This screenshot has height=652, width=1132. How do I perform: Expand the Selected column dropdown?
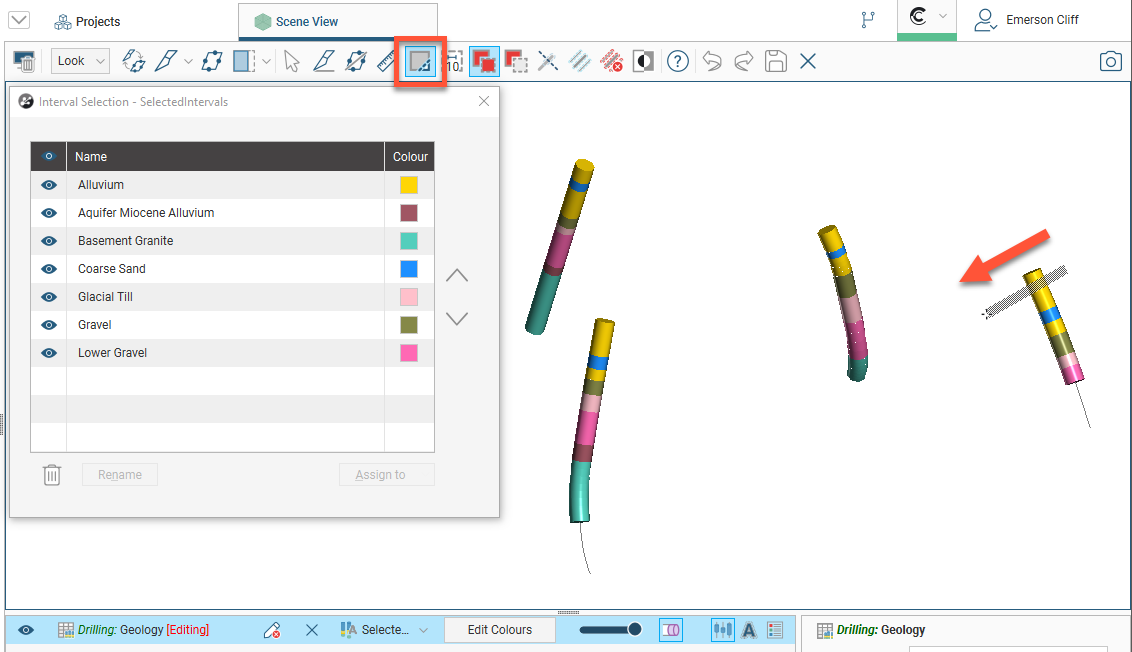(x=422, y=630)
